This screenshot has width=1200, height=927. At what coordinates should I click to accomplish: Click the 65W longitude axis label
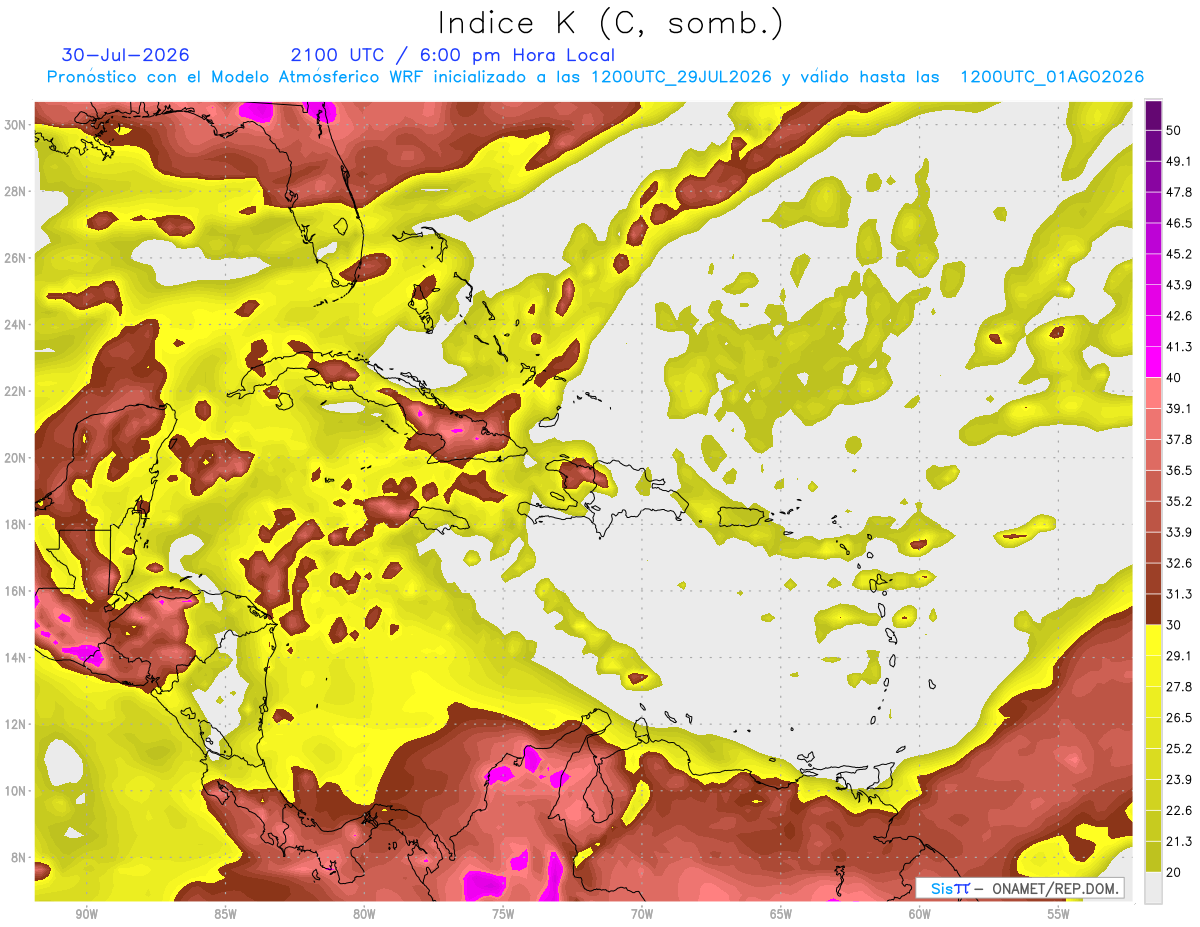[x=781, y=914]
